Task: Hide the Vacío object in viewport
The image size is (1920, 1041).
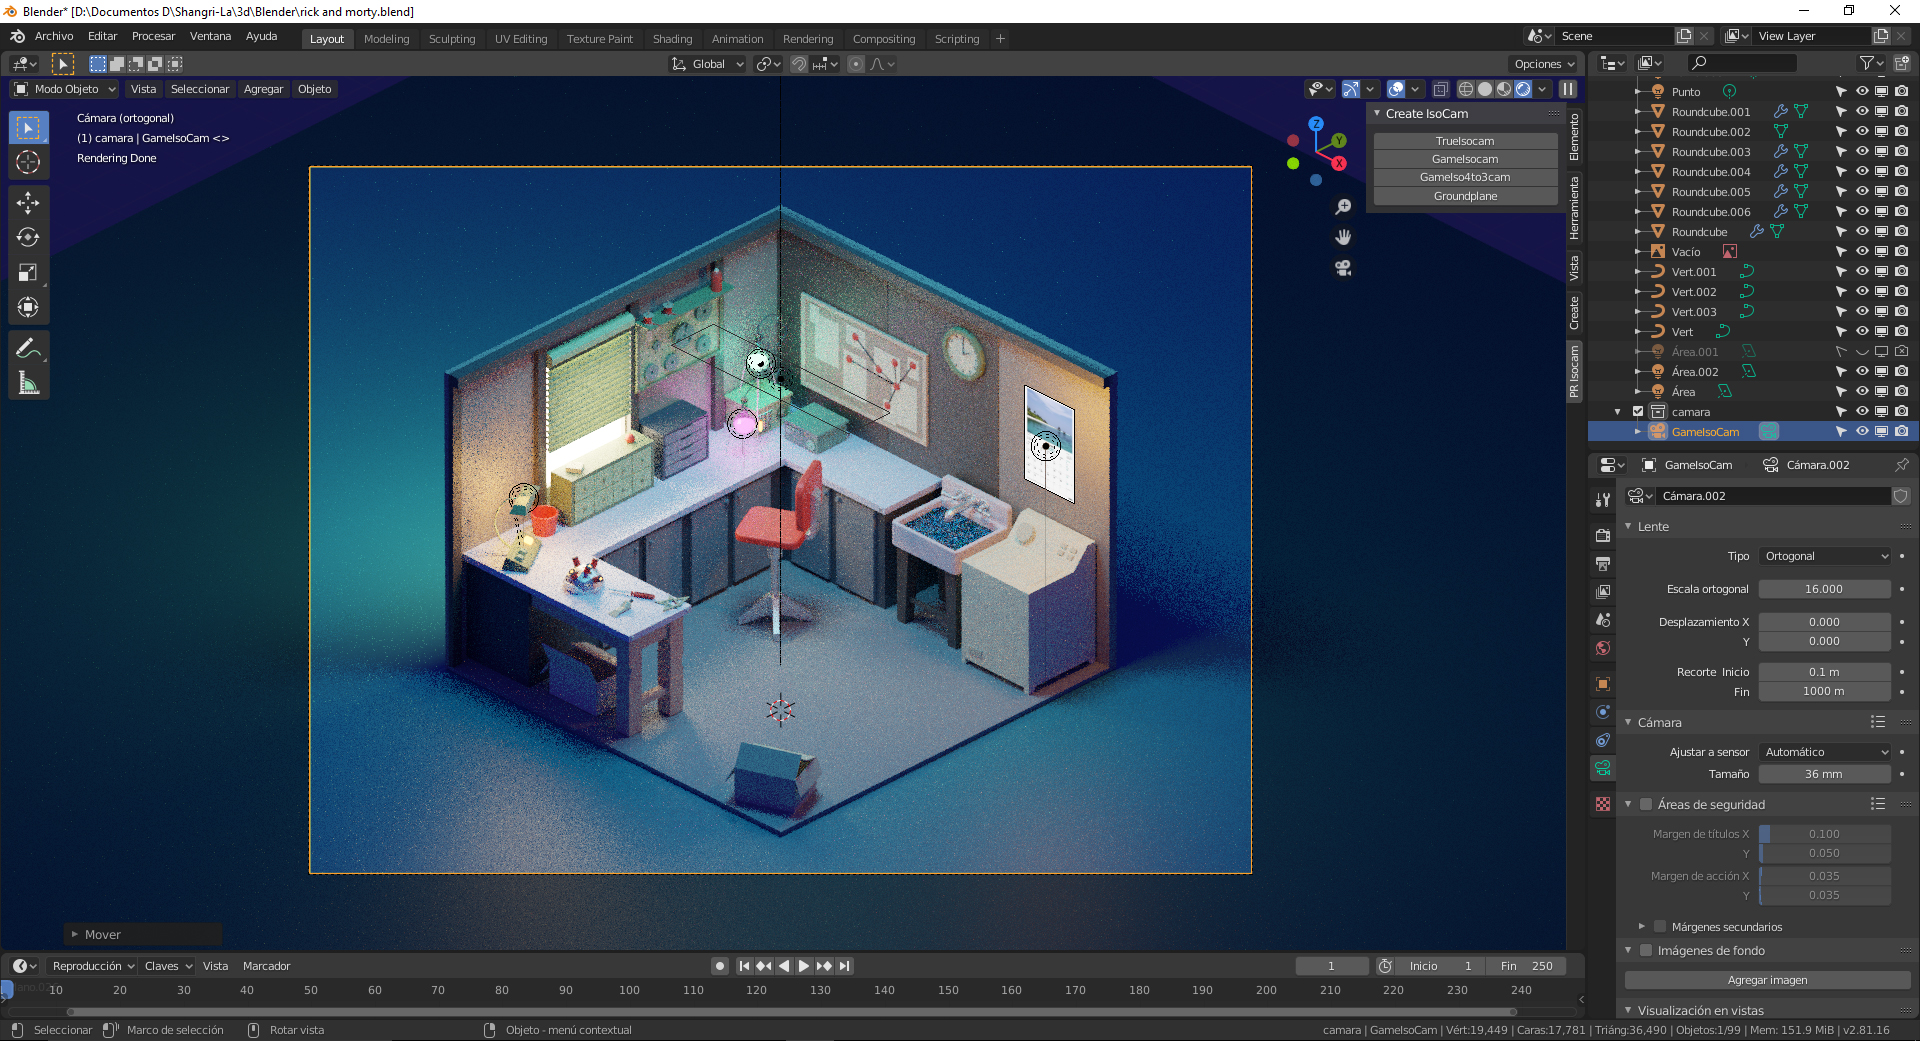Action: [x=1862, y=251]
